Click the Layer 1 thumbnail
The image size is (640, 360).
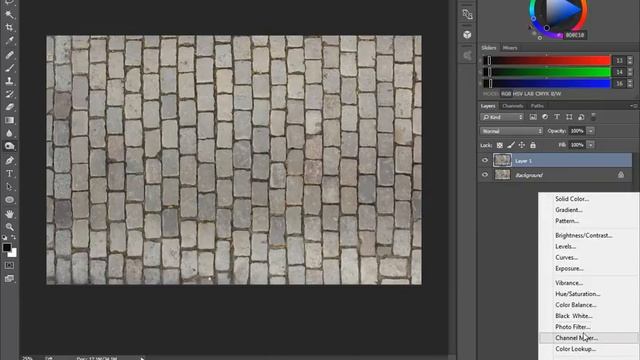pyautogui.click(x=502, y=160)
